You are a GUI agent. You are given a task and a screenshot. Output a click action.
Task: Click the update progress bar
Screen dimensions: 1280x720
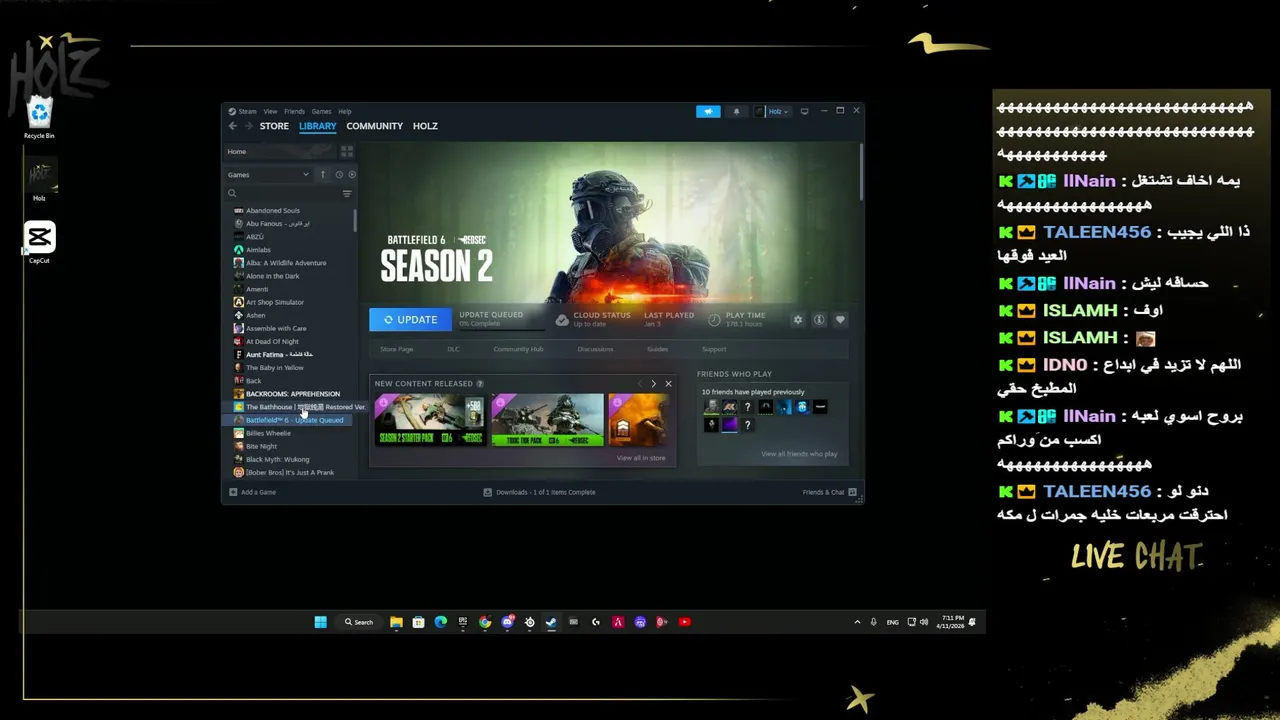[501, 328]
